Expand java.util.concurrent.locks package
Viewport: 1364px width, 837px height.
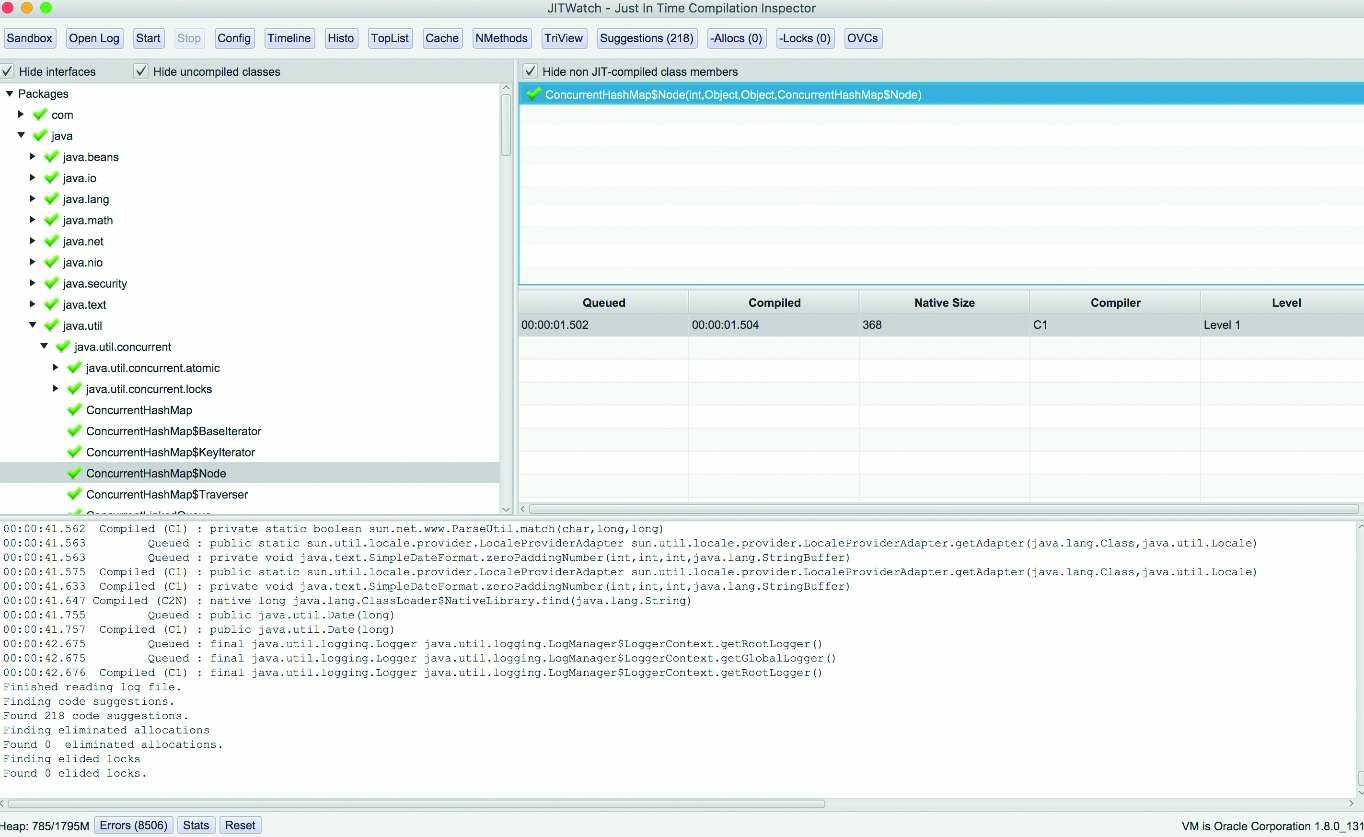(56, 388)
